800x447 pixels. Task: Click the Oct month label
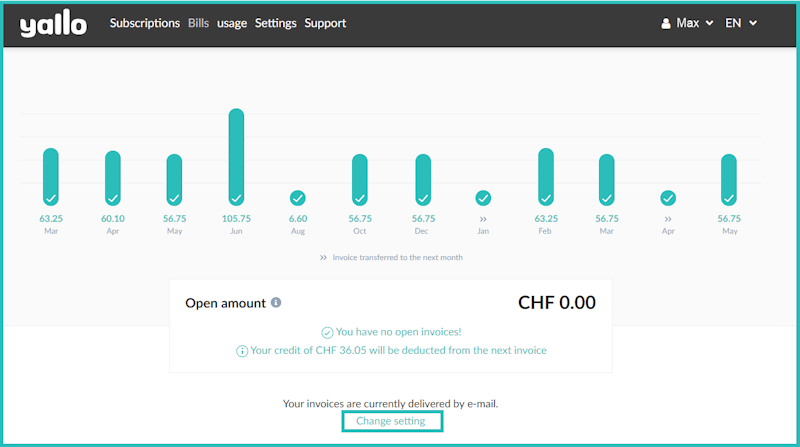pos(360,231)
